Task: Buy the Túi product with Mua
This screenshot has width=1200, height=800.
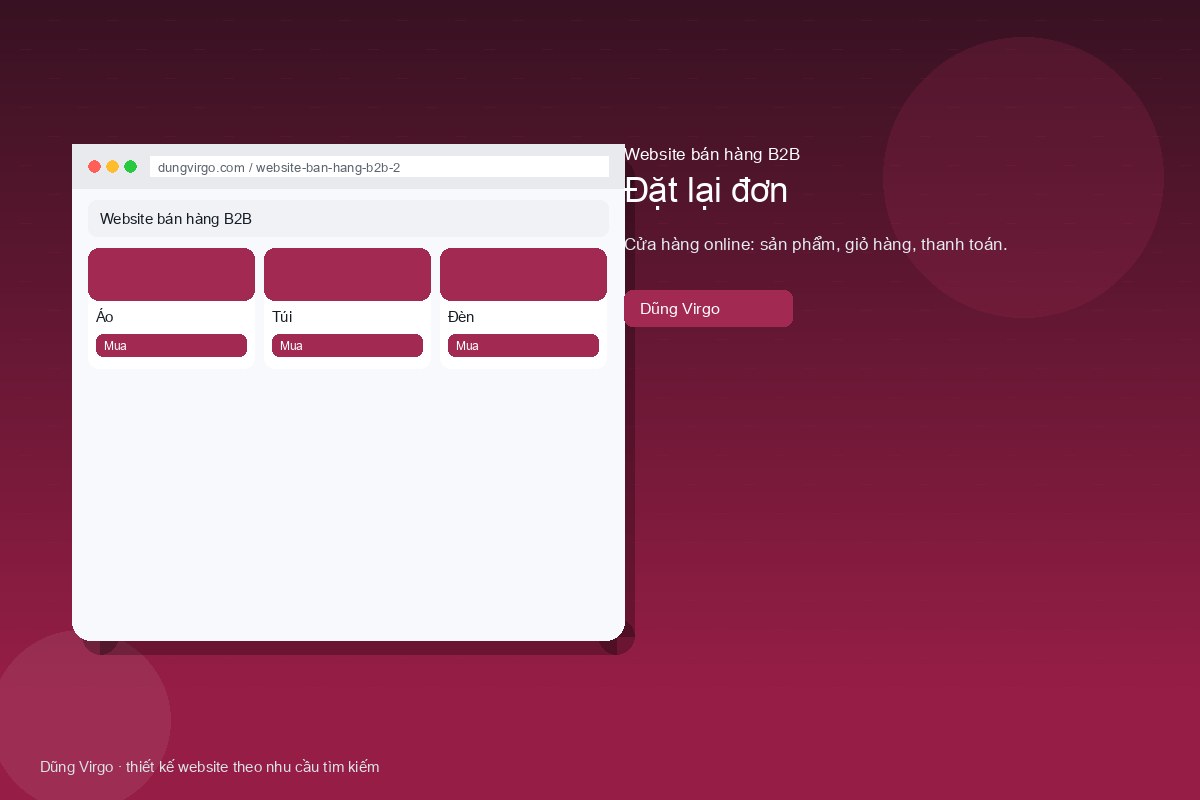Action: pyautogui.click(x=347, y=346)
